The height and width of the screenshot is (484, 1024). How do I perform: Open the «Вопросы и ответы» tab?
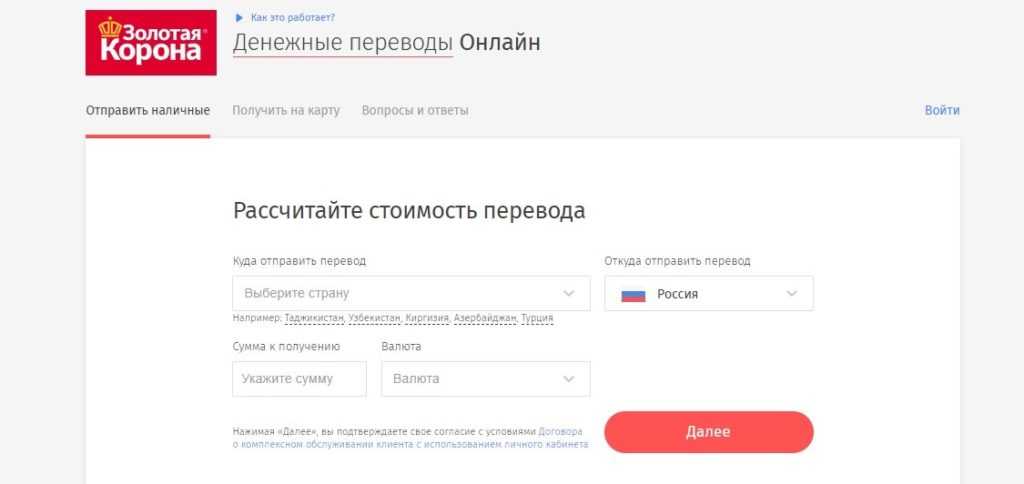(415, 110)
